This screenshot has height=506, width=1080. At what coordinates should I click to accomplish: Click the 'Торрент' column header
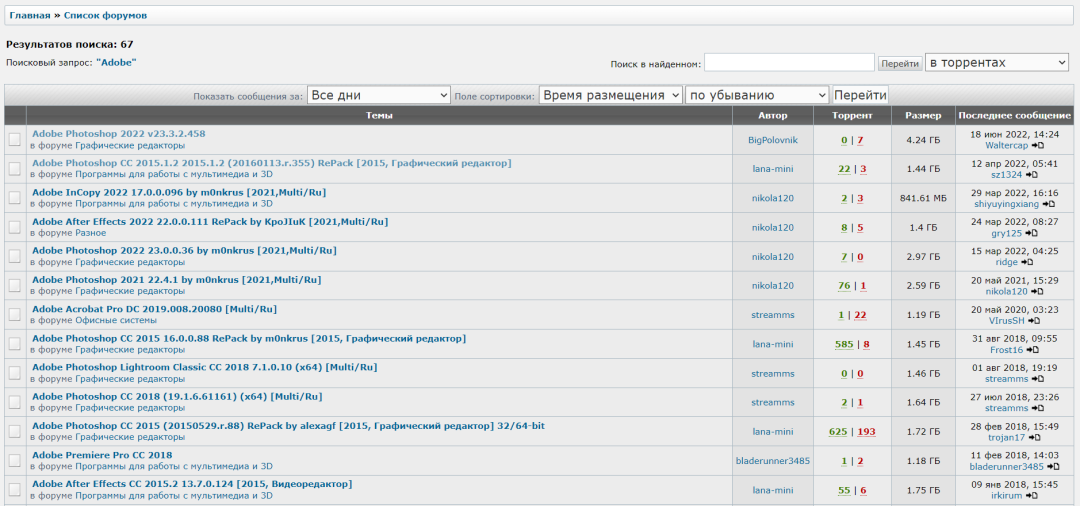point(852,116)
